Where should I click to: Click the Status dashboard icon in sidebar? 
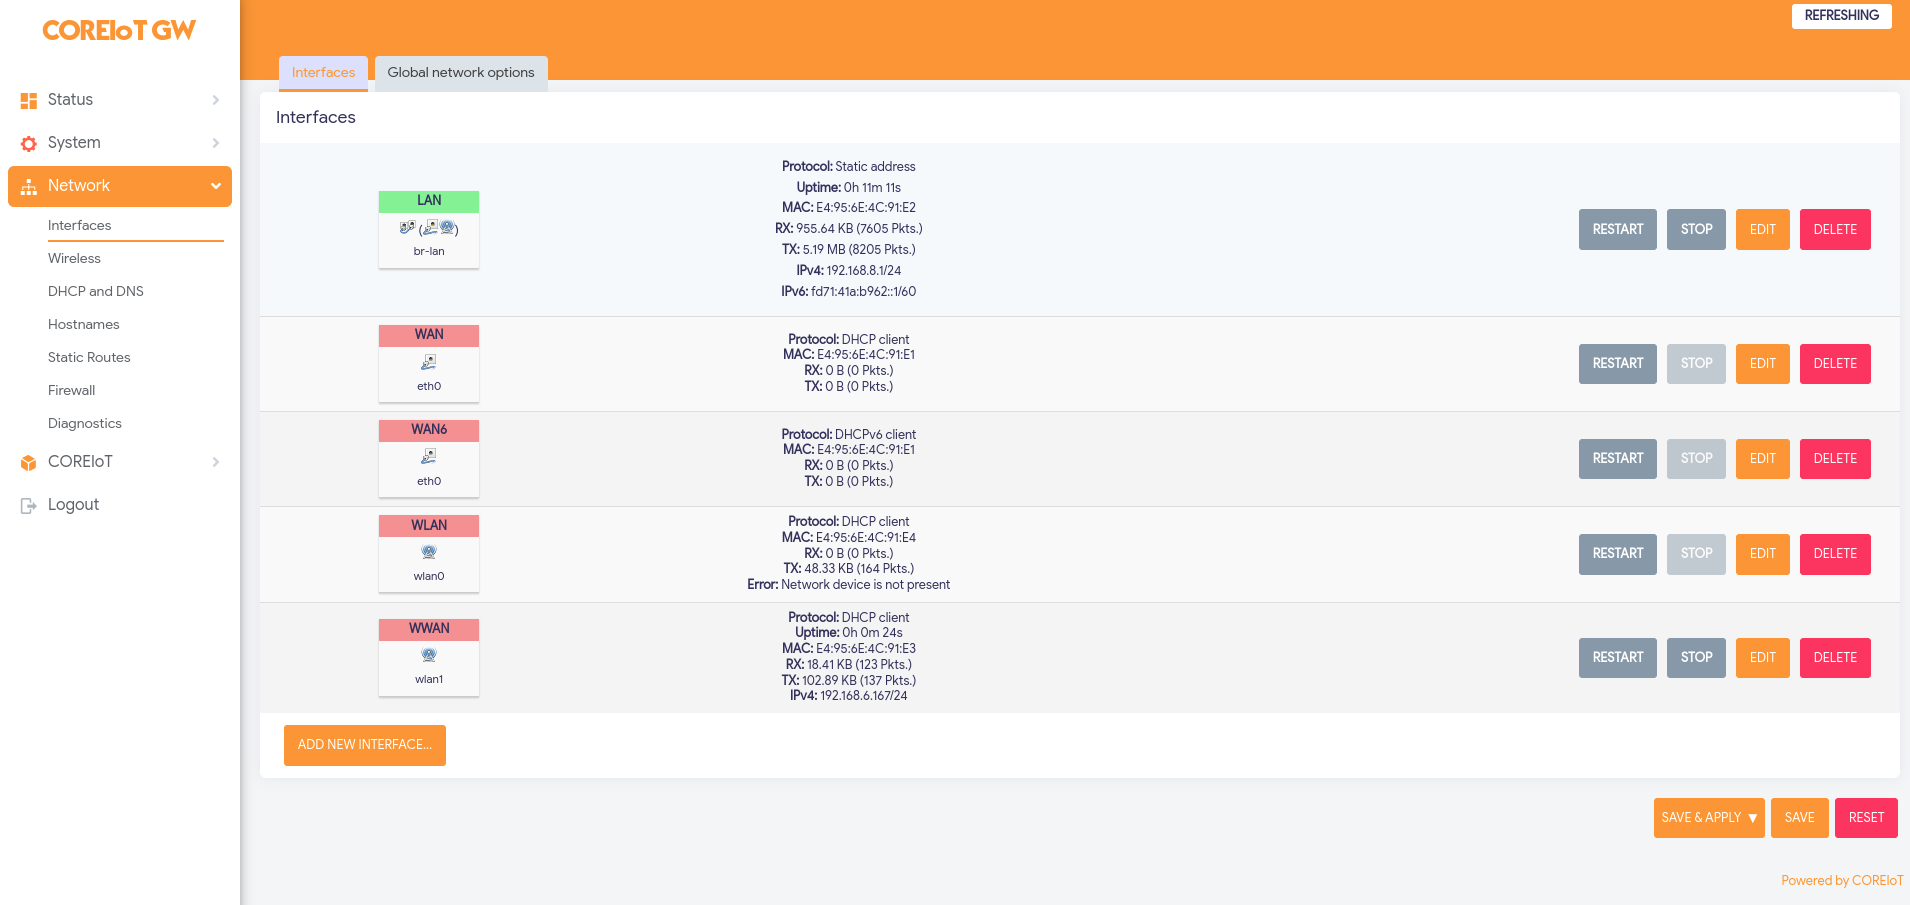[29, 100]
